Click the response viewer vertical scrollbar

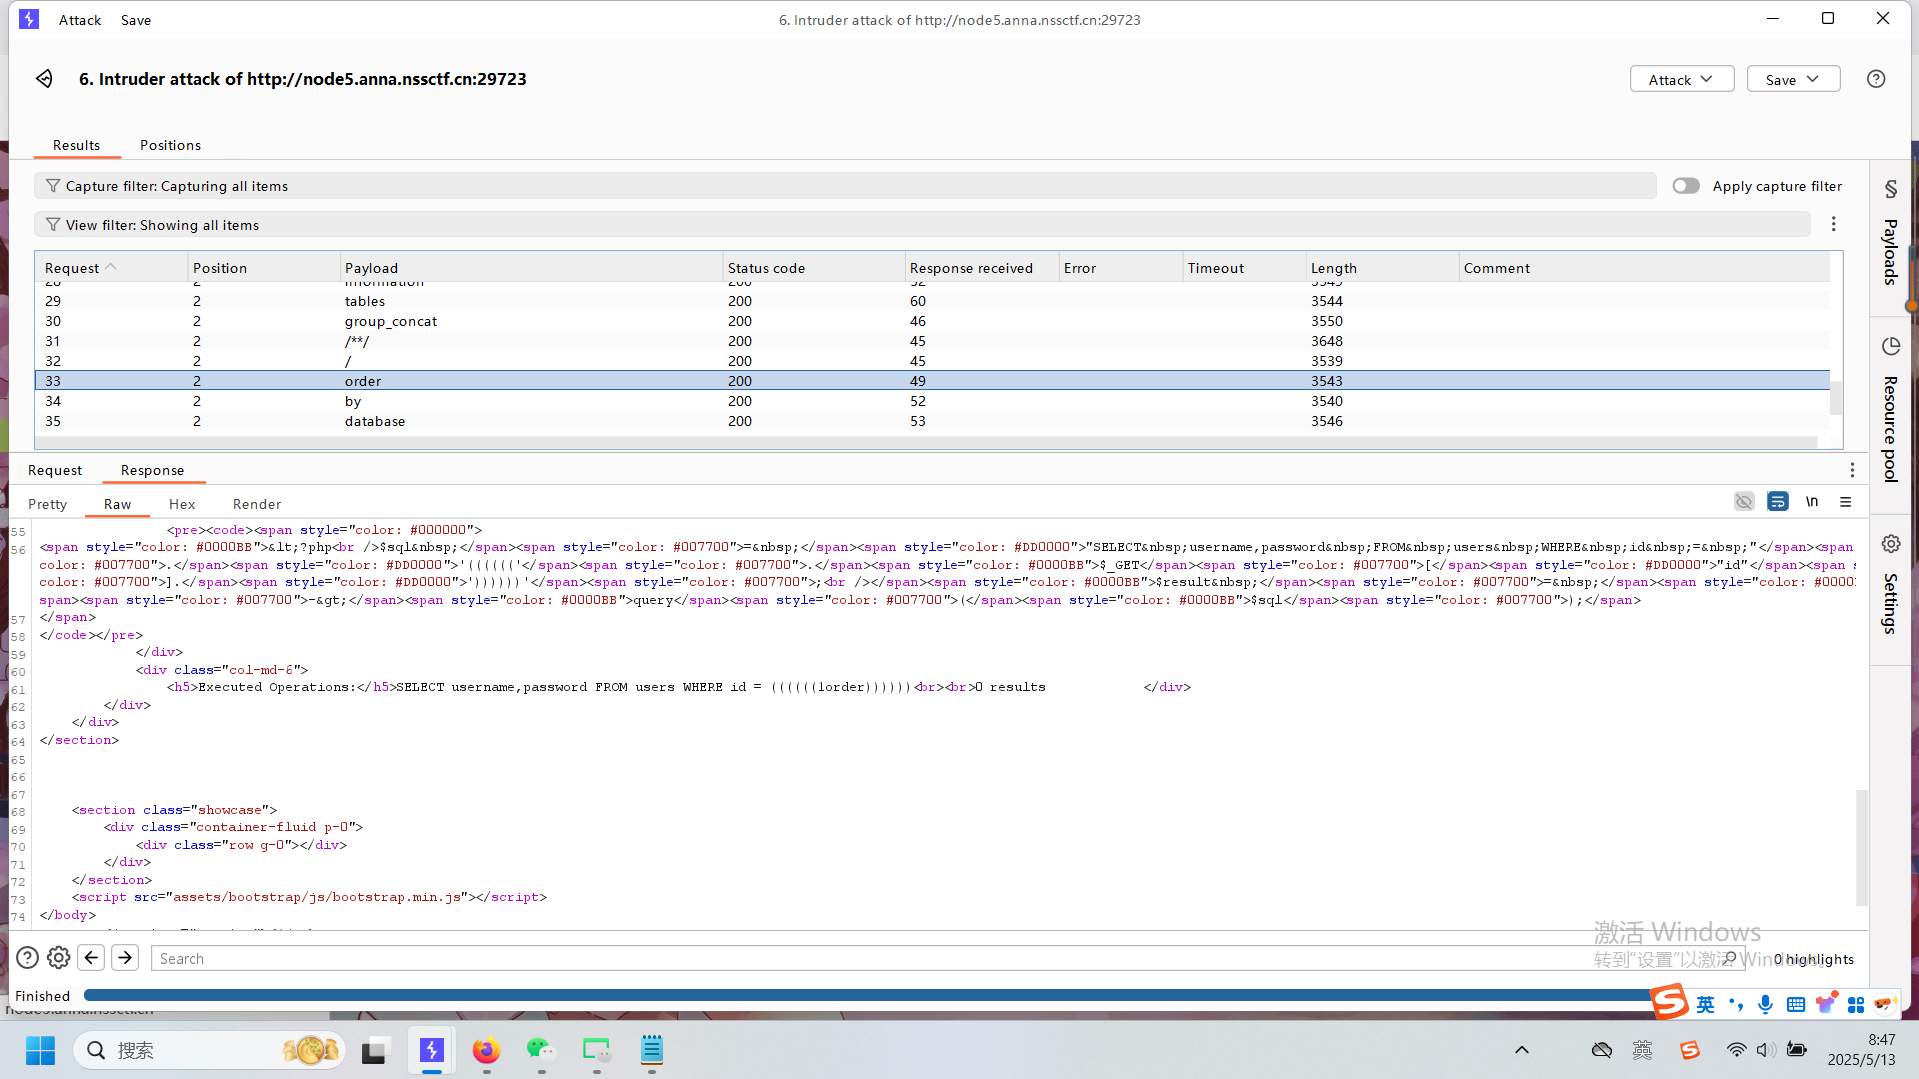(x=1861, y=848)
